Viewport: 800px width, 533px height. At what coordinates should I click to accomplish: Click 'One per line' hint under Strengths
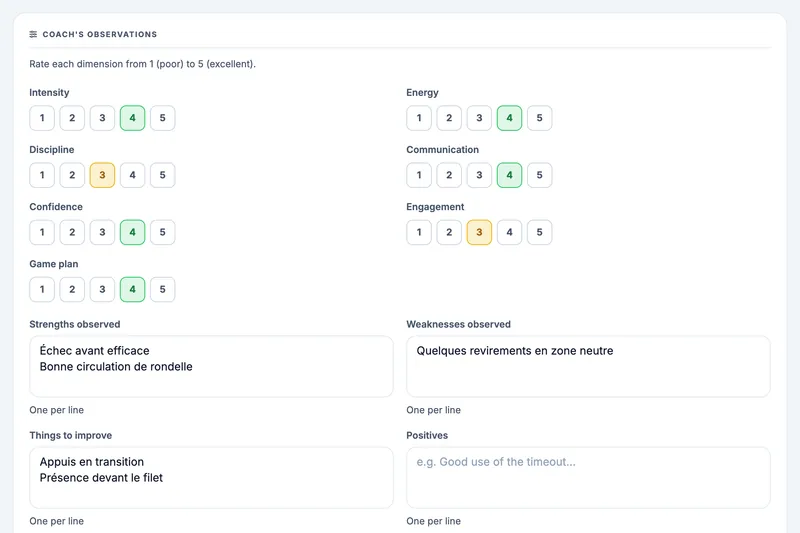[56, 410]
